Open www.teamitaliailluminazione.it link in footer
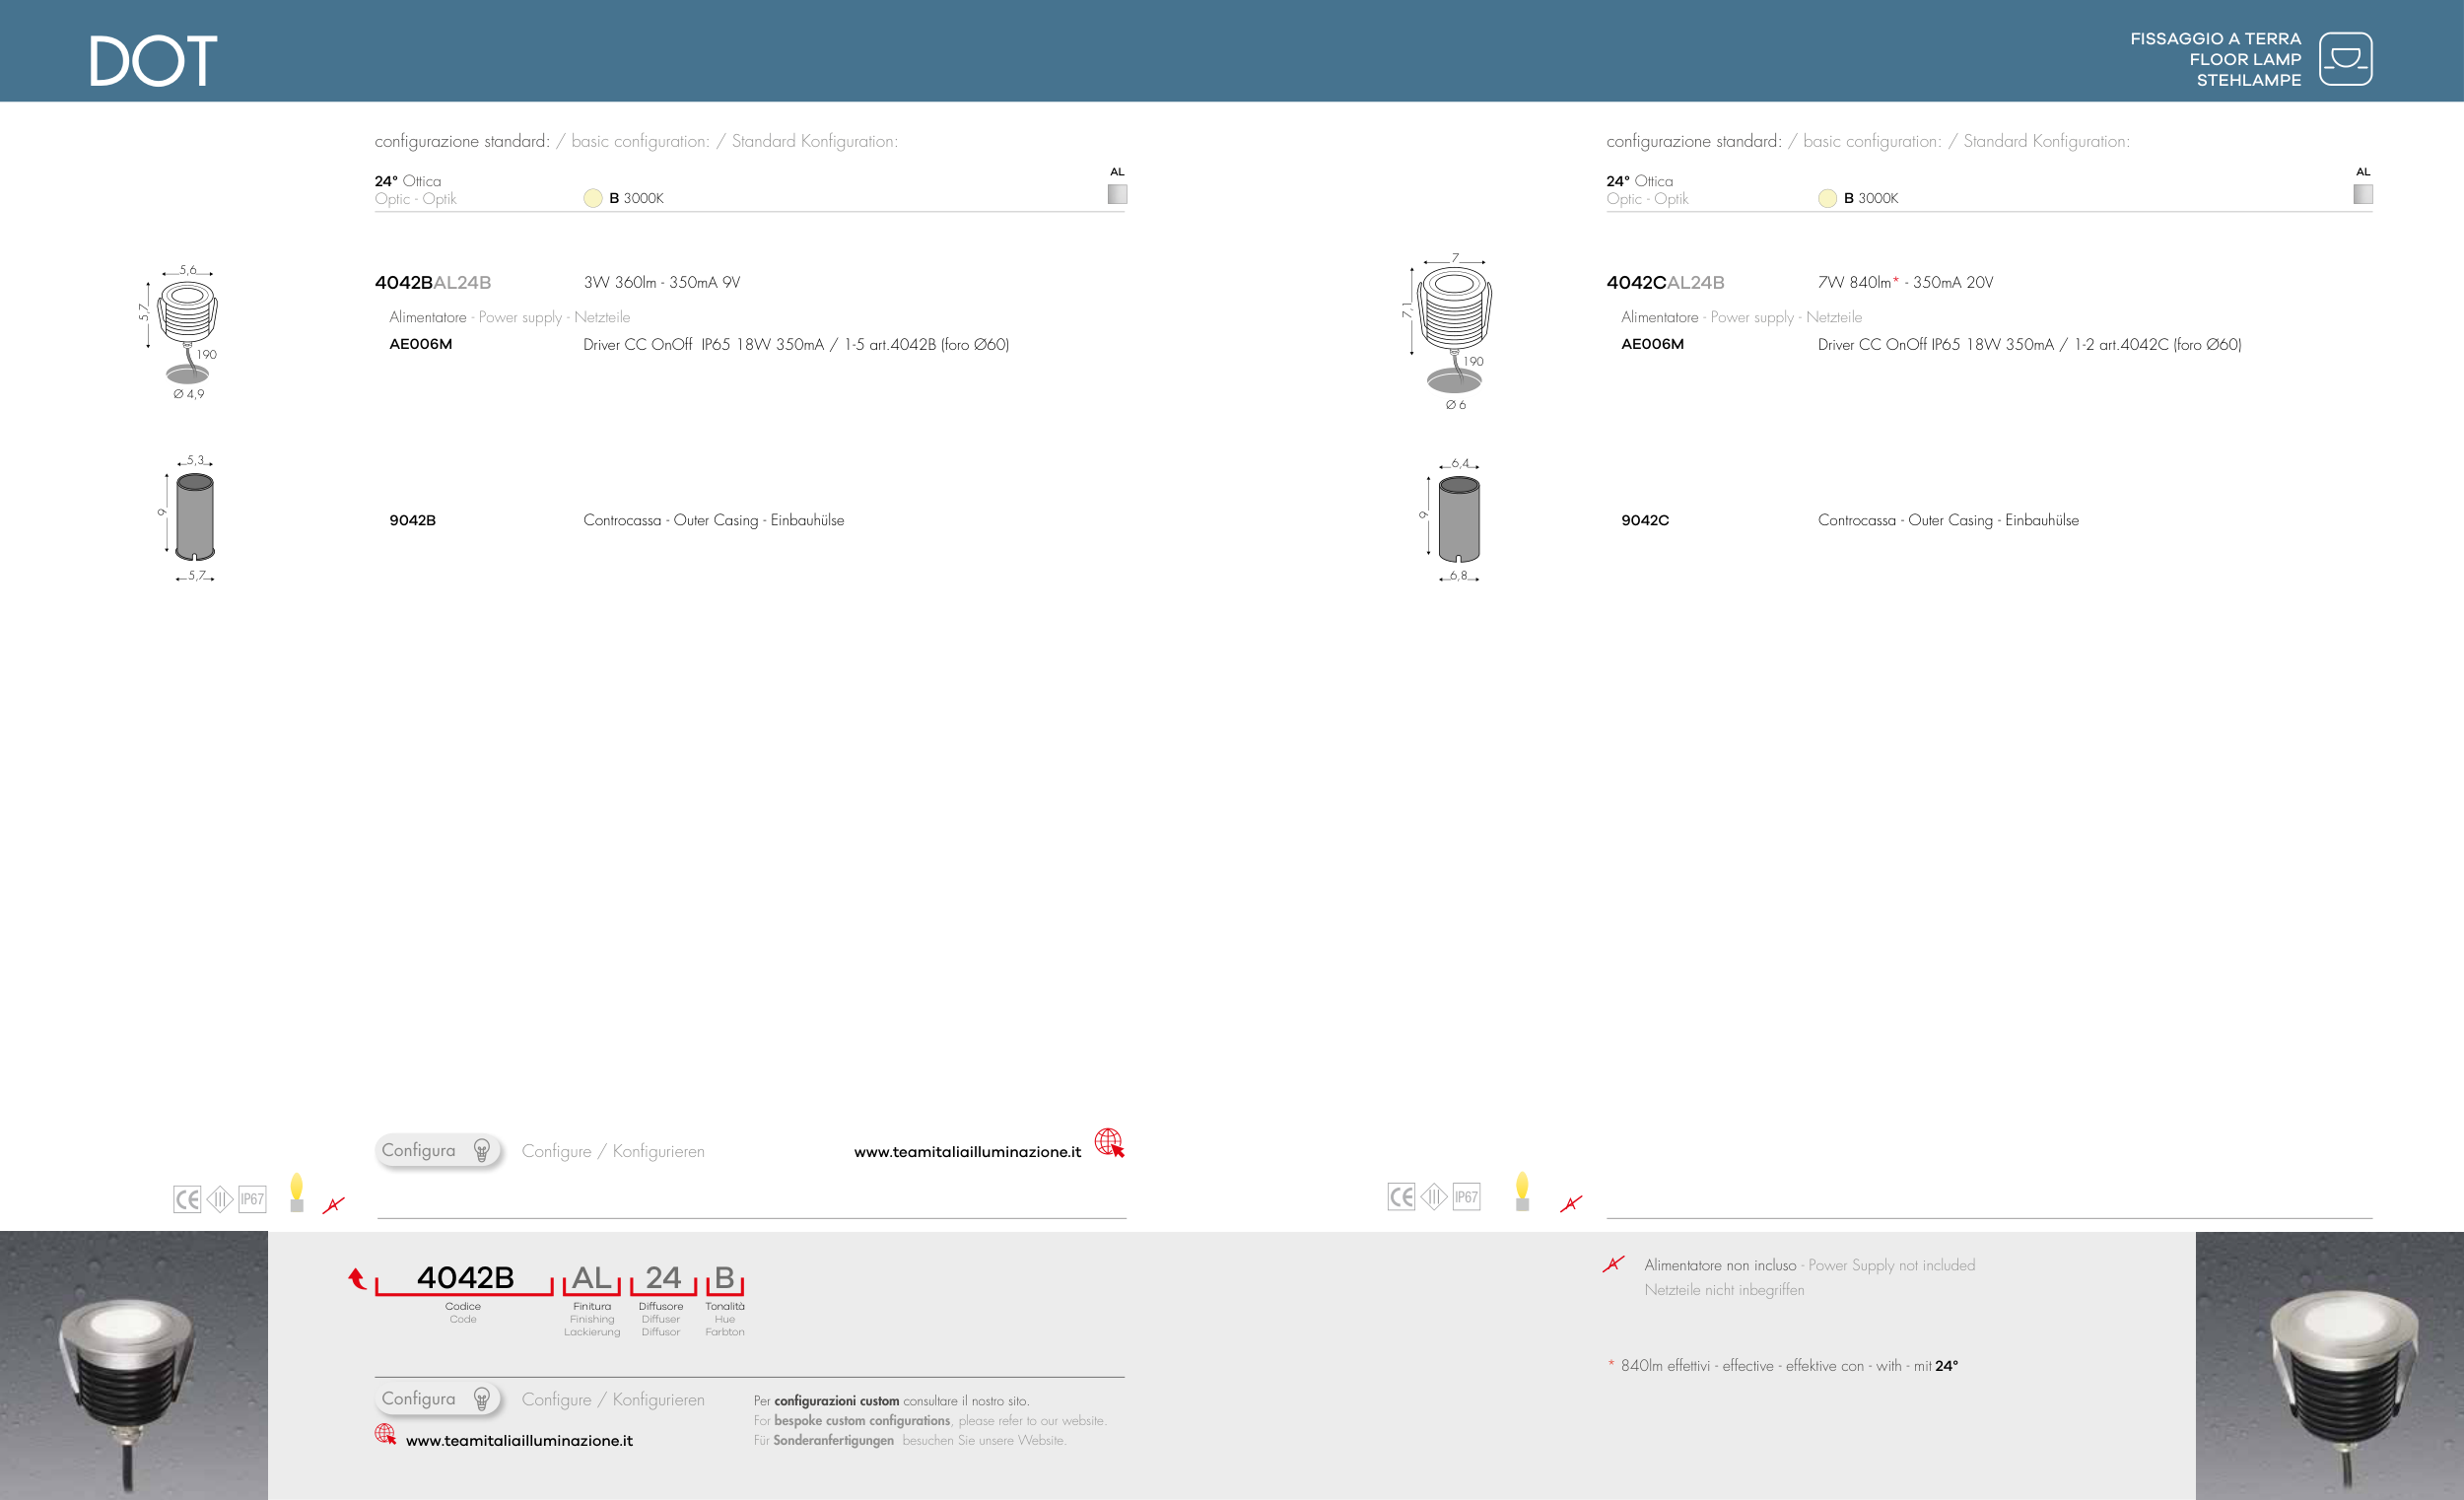This screenshot has height=1500, width=2464. (x=519, y=1441)
